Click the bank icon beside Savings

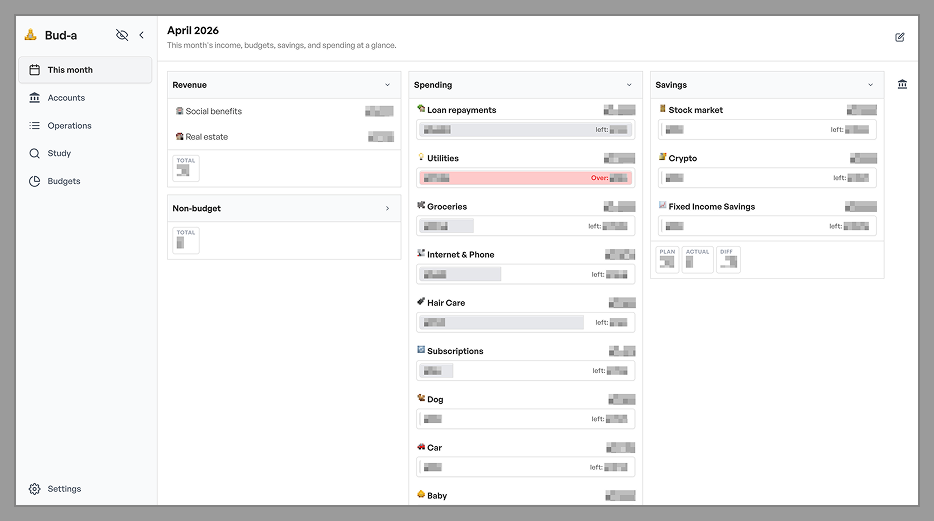tap(902, 85)
